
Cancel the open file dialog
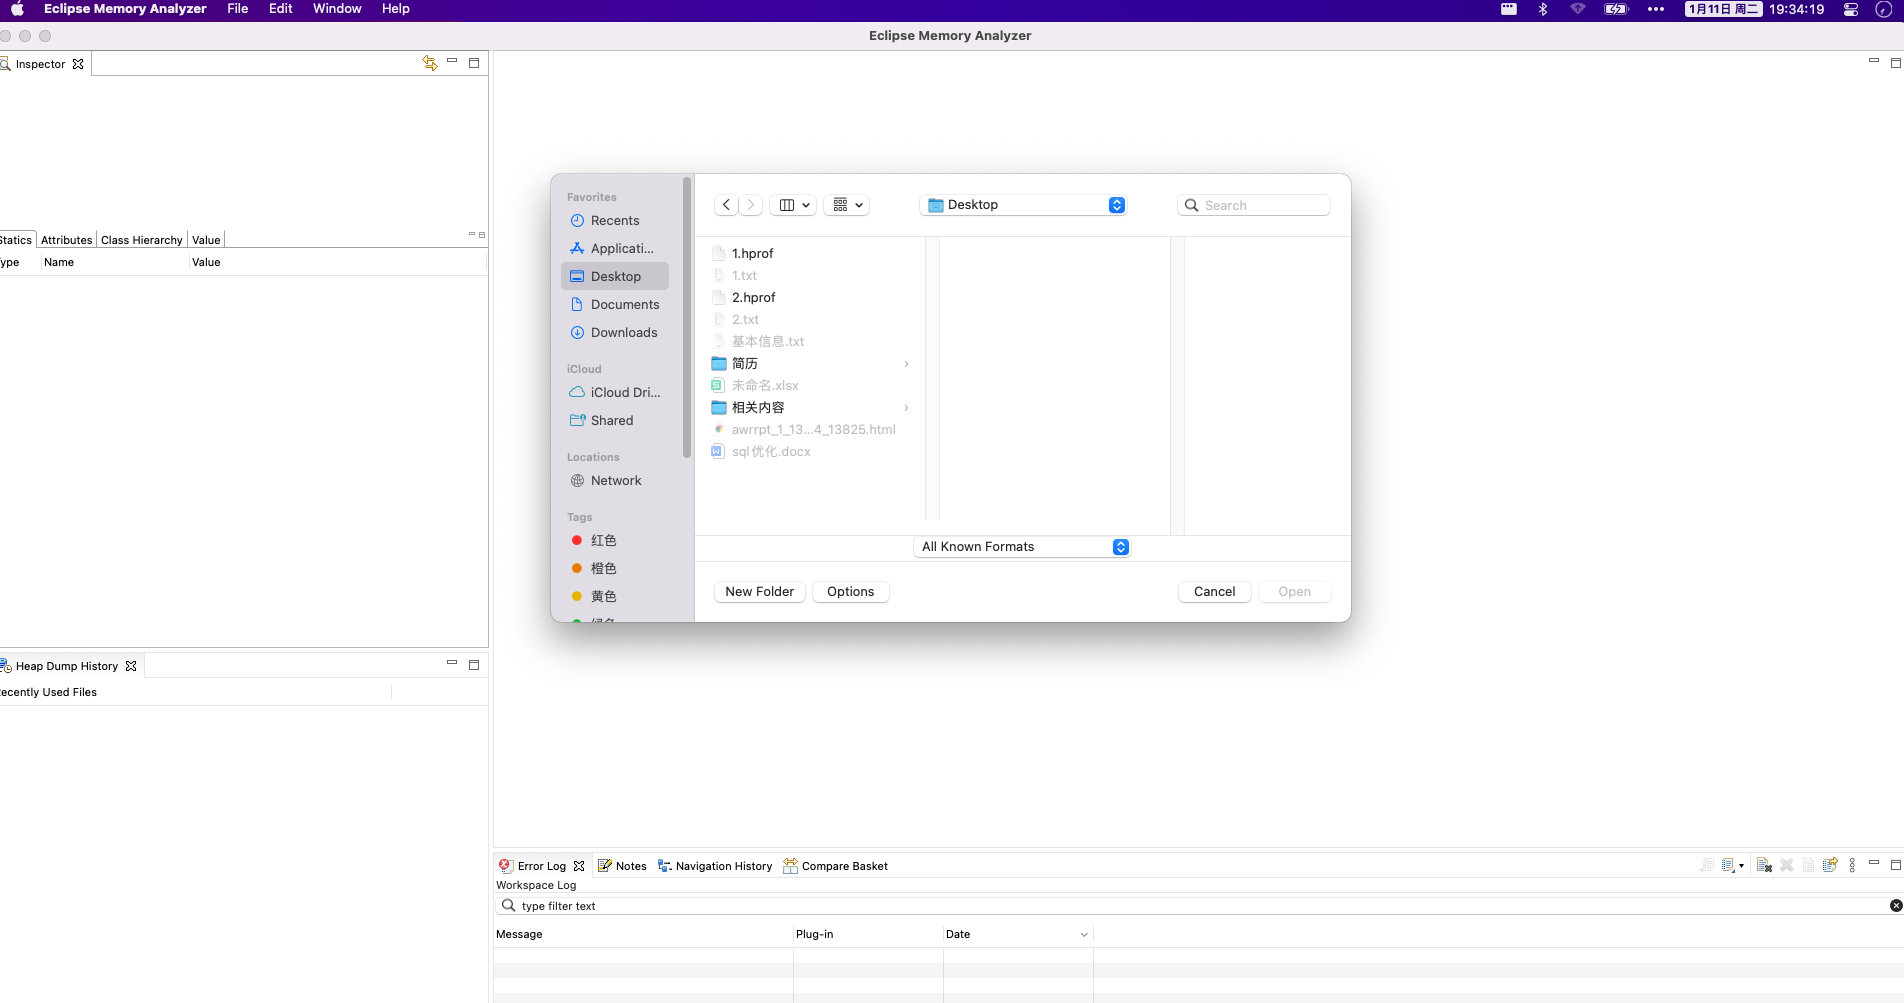(1215, 592)
